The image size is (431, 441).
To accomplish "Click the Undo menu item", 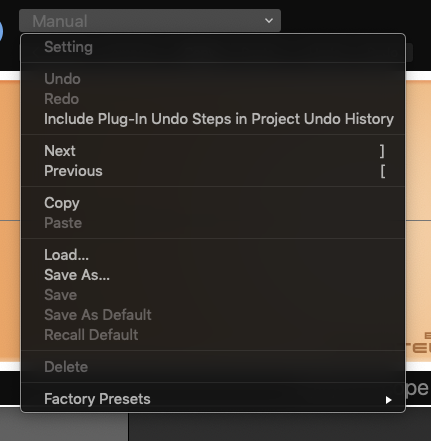I will [213, 79].
